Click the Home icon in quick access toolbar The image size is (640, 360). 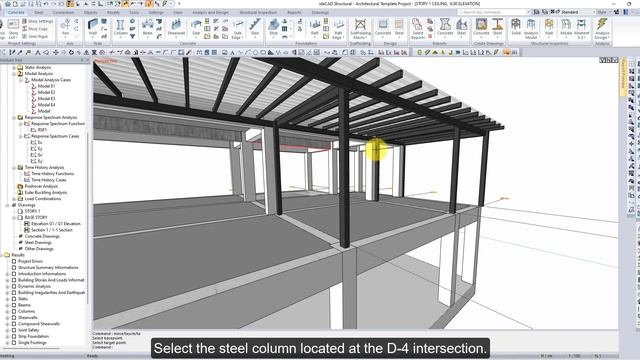click(x=8, y=4)
